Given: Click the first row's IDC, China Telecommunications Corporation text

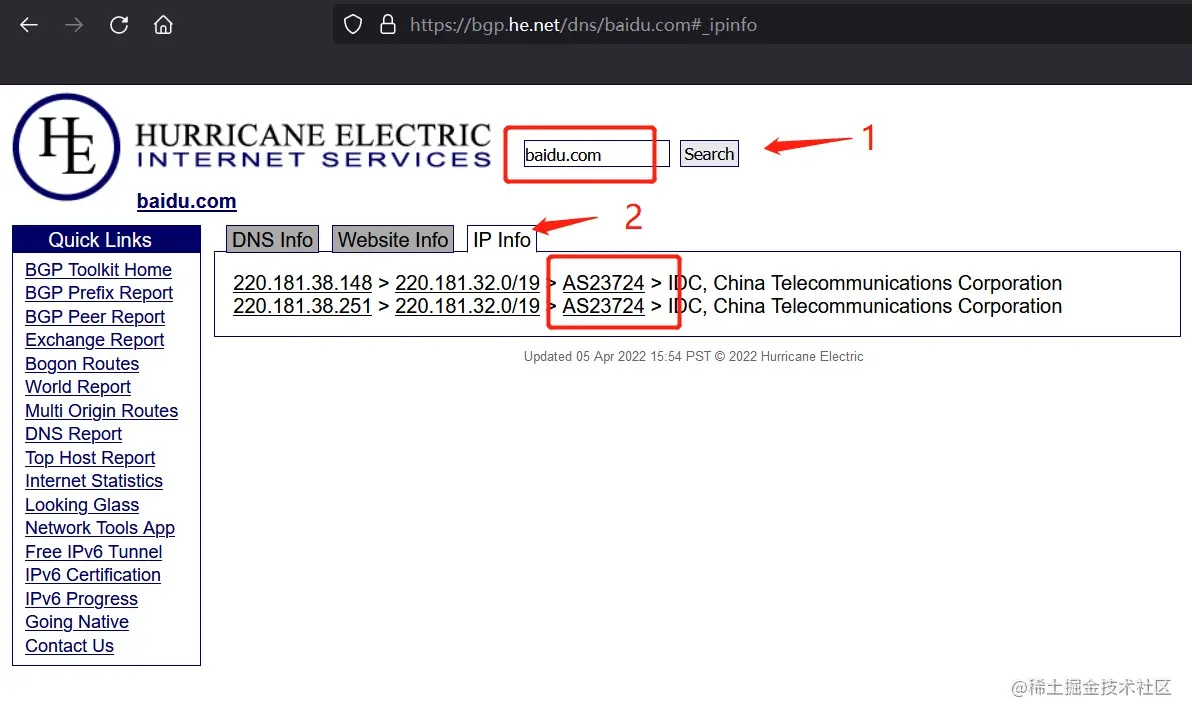Looking at the screenshot, I should point(864,283).
